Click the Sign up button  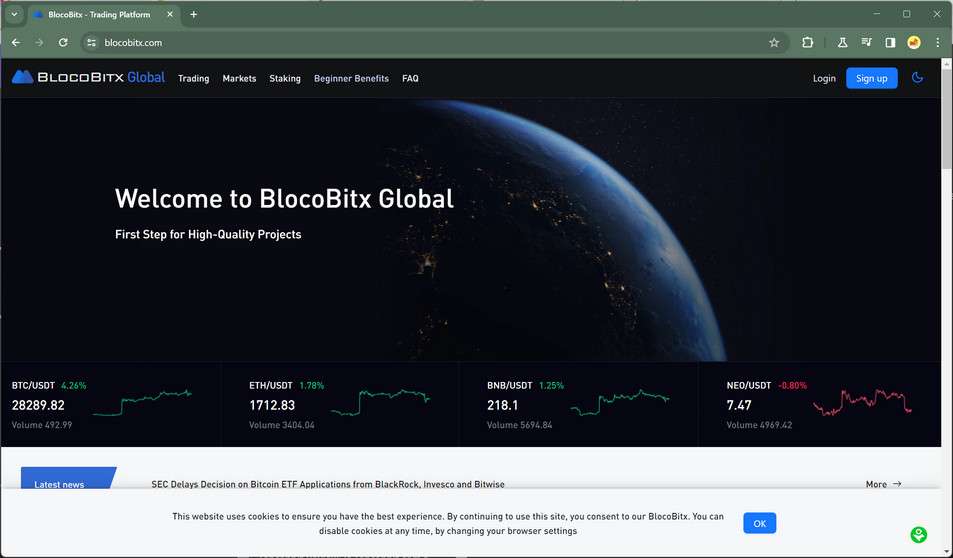[x=871, y=78]
